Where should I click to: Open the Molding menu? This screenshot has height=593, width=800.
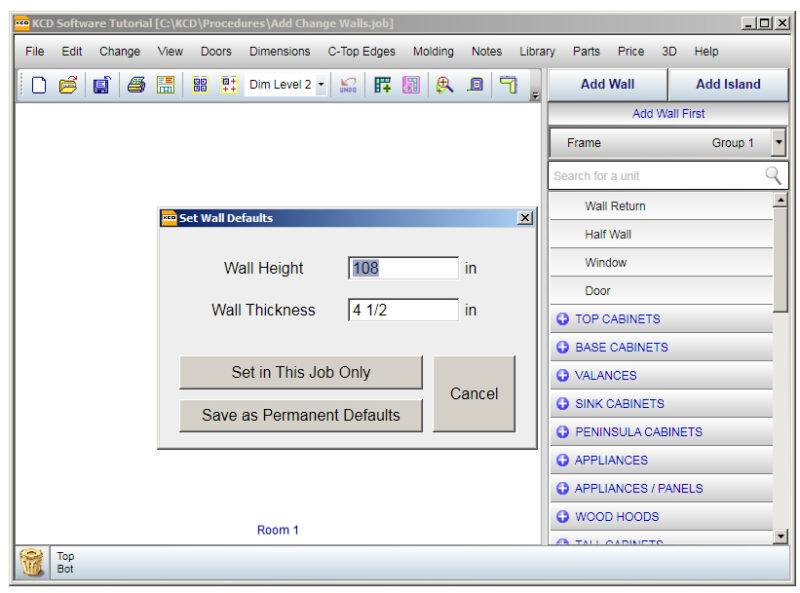coord(433,51)
